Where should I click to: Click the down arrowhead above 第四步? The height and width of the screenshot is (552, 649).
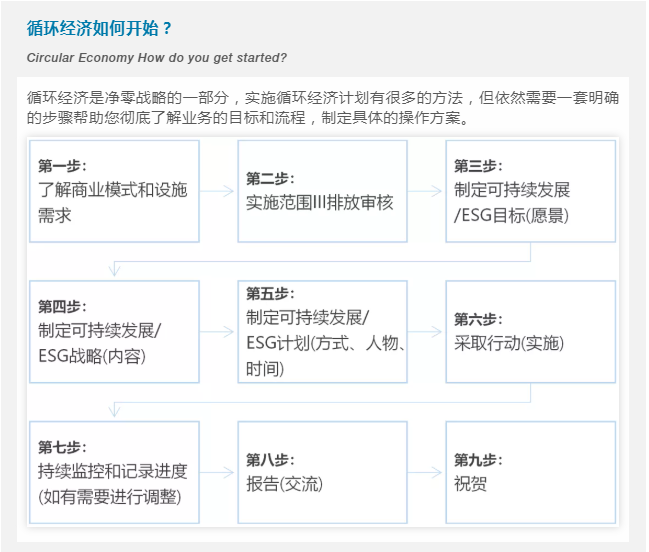tap(114, 270)
